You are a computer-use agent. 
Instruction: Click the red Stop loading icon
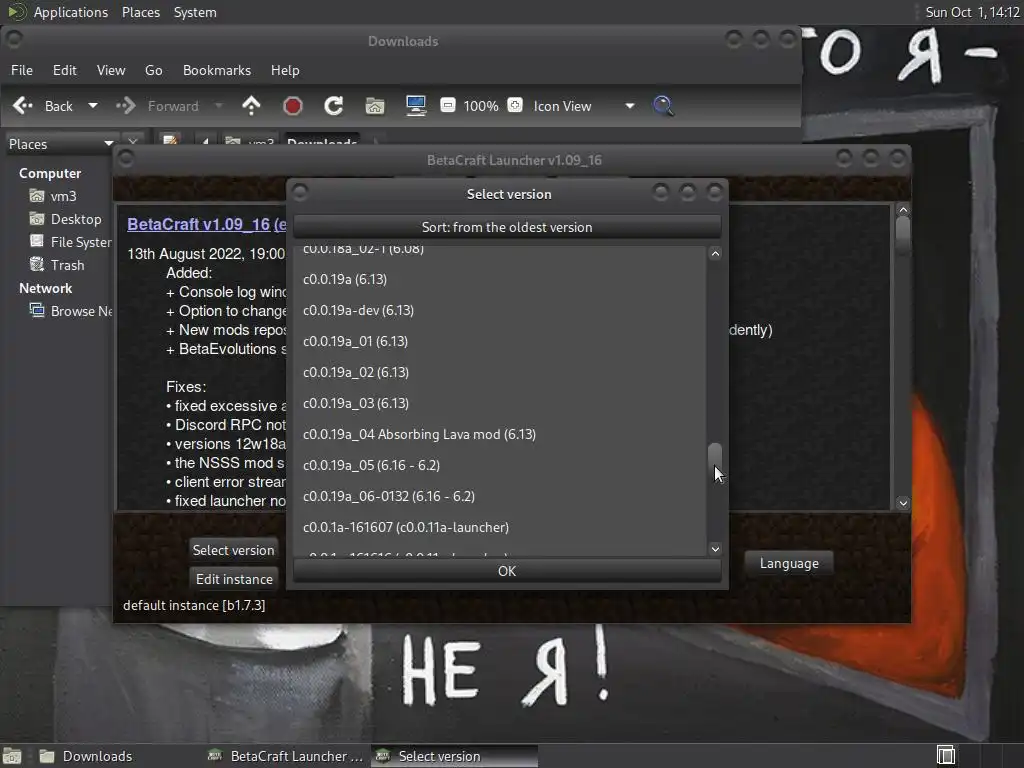(x=293, y=106)
